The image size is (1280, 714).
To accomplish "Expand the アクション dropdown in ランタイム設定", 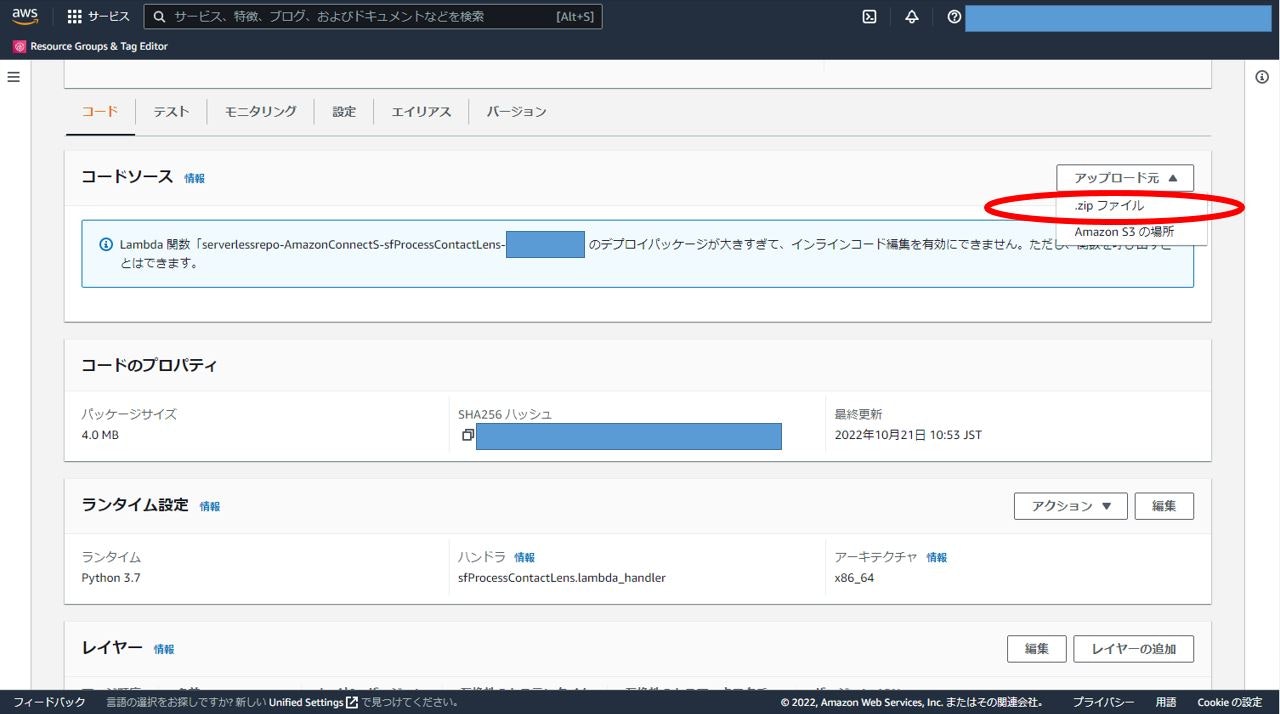I will click(x=1070, y=505).
